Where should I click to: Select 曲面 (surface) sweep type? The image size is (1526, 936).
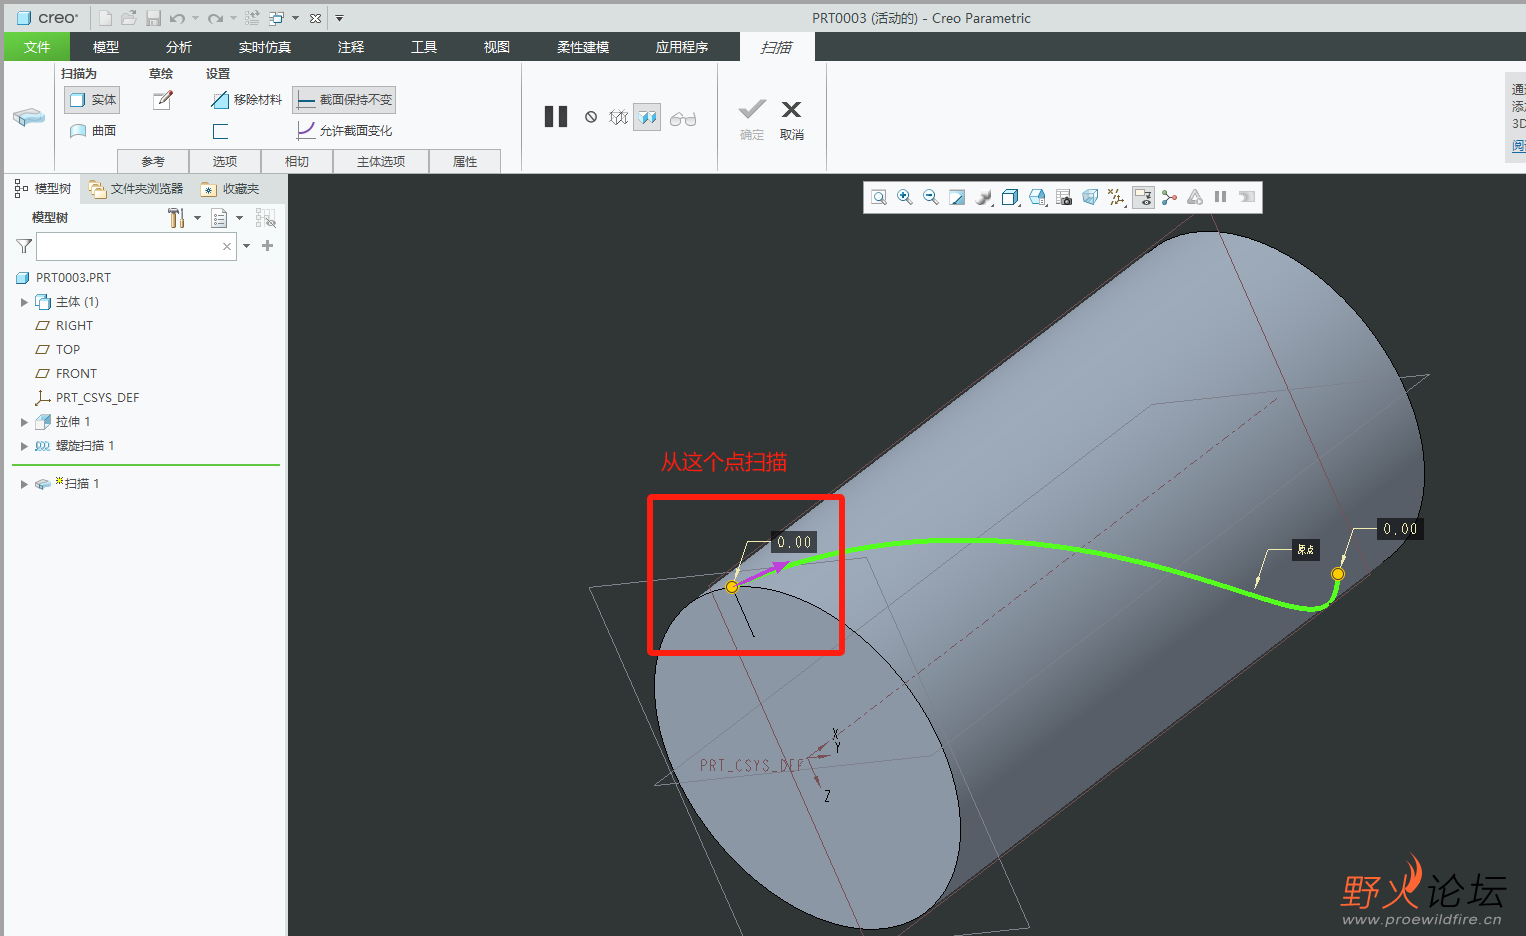tap(92, 131)
